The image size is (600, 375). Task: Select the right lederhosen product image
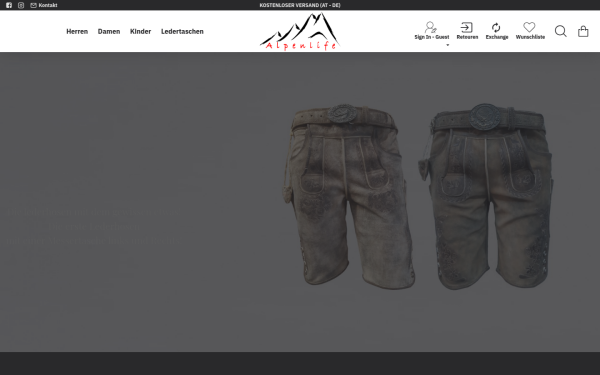[486, 196]
